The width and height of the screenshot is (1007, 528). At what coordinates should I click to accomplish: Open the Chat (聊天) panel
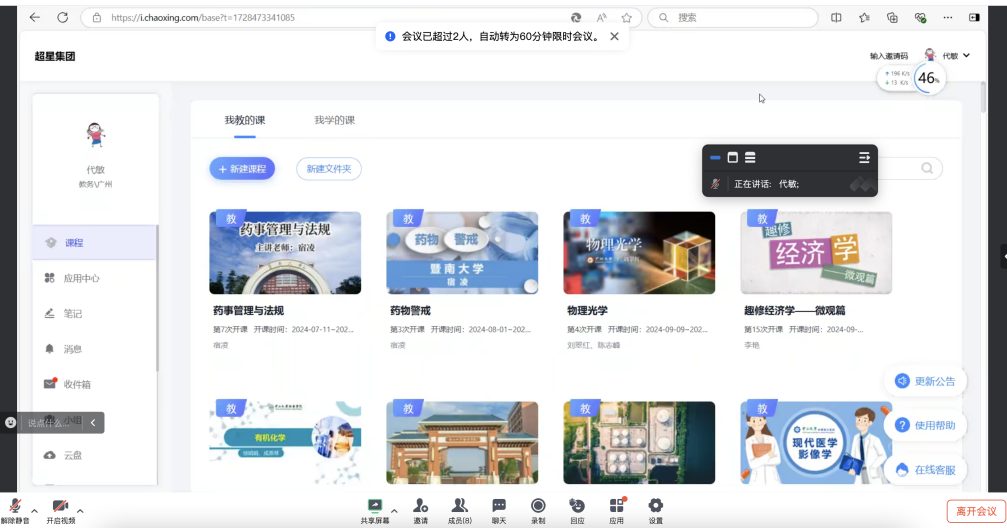pos(498,506)
